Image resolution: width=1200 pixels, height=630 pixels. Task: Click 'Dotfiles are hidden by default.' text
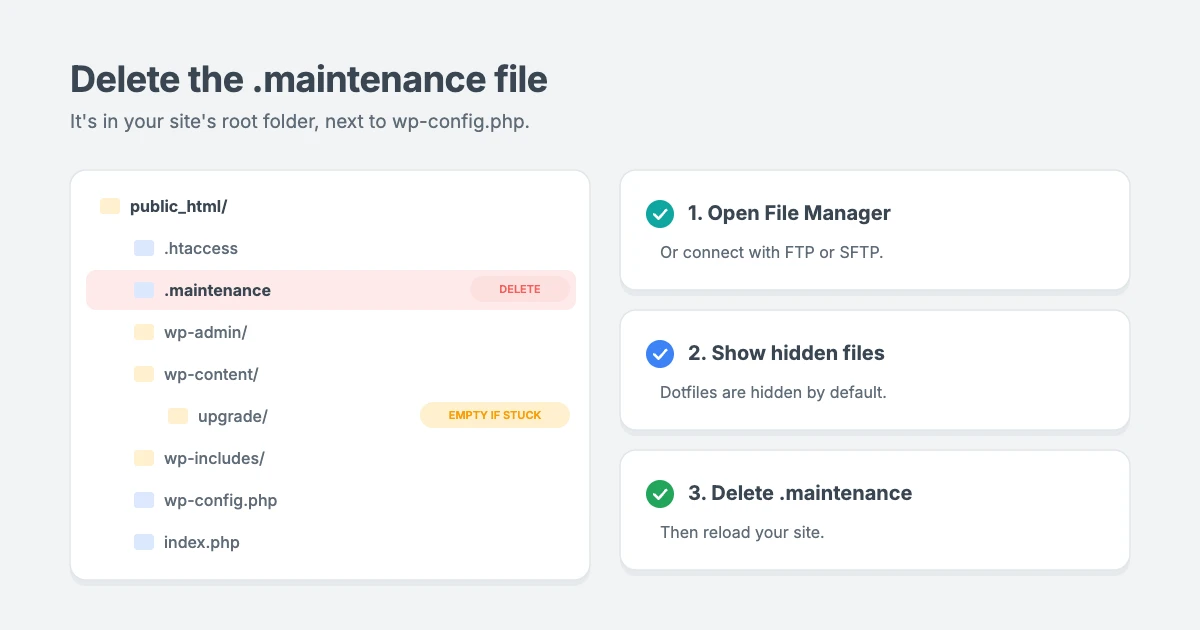pyautogui.click(x=773, y=392)
